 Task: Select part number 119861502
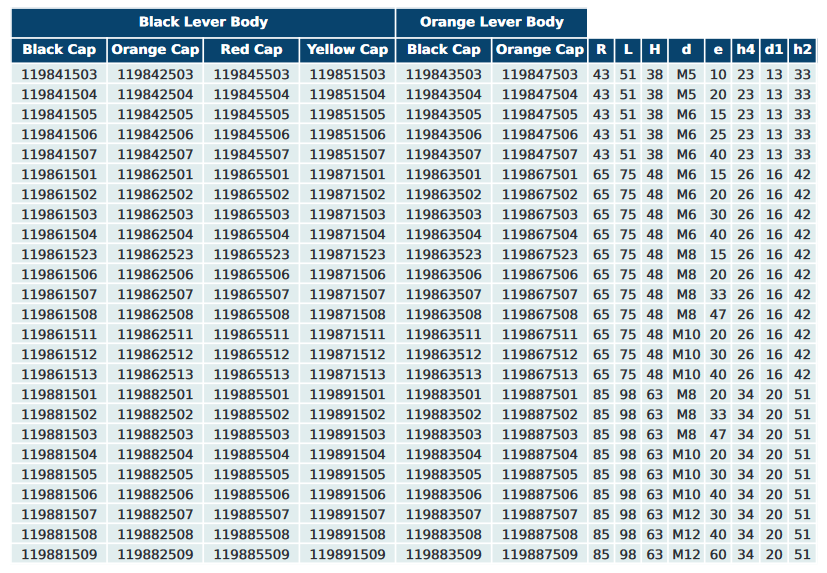click(x=59, y=195)
